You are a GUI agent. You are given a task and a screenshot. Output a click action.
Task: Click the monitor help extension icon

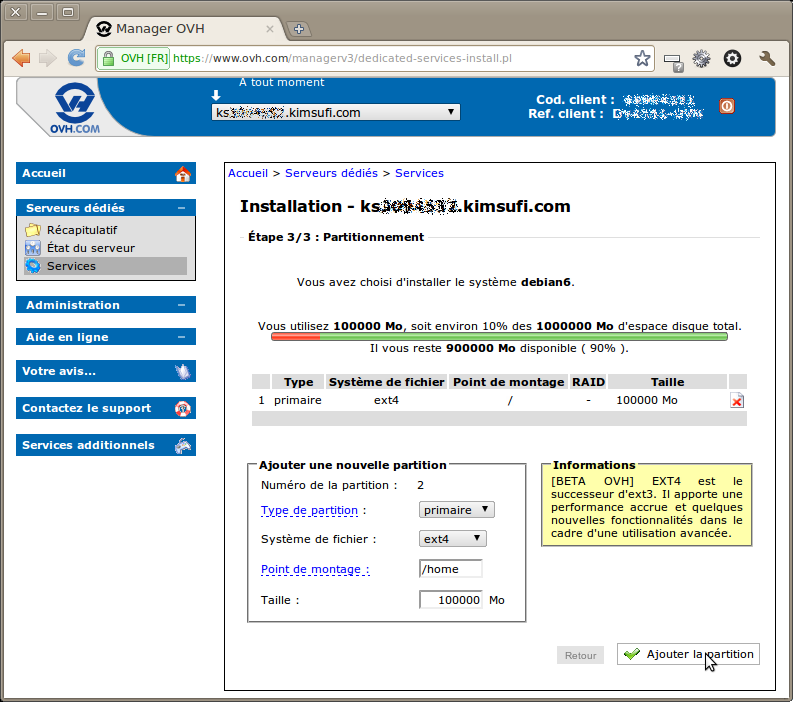click(673, 62)
